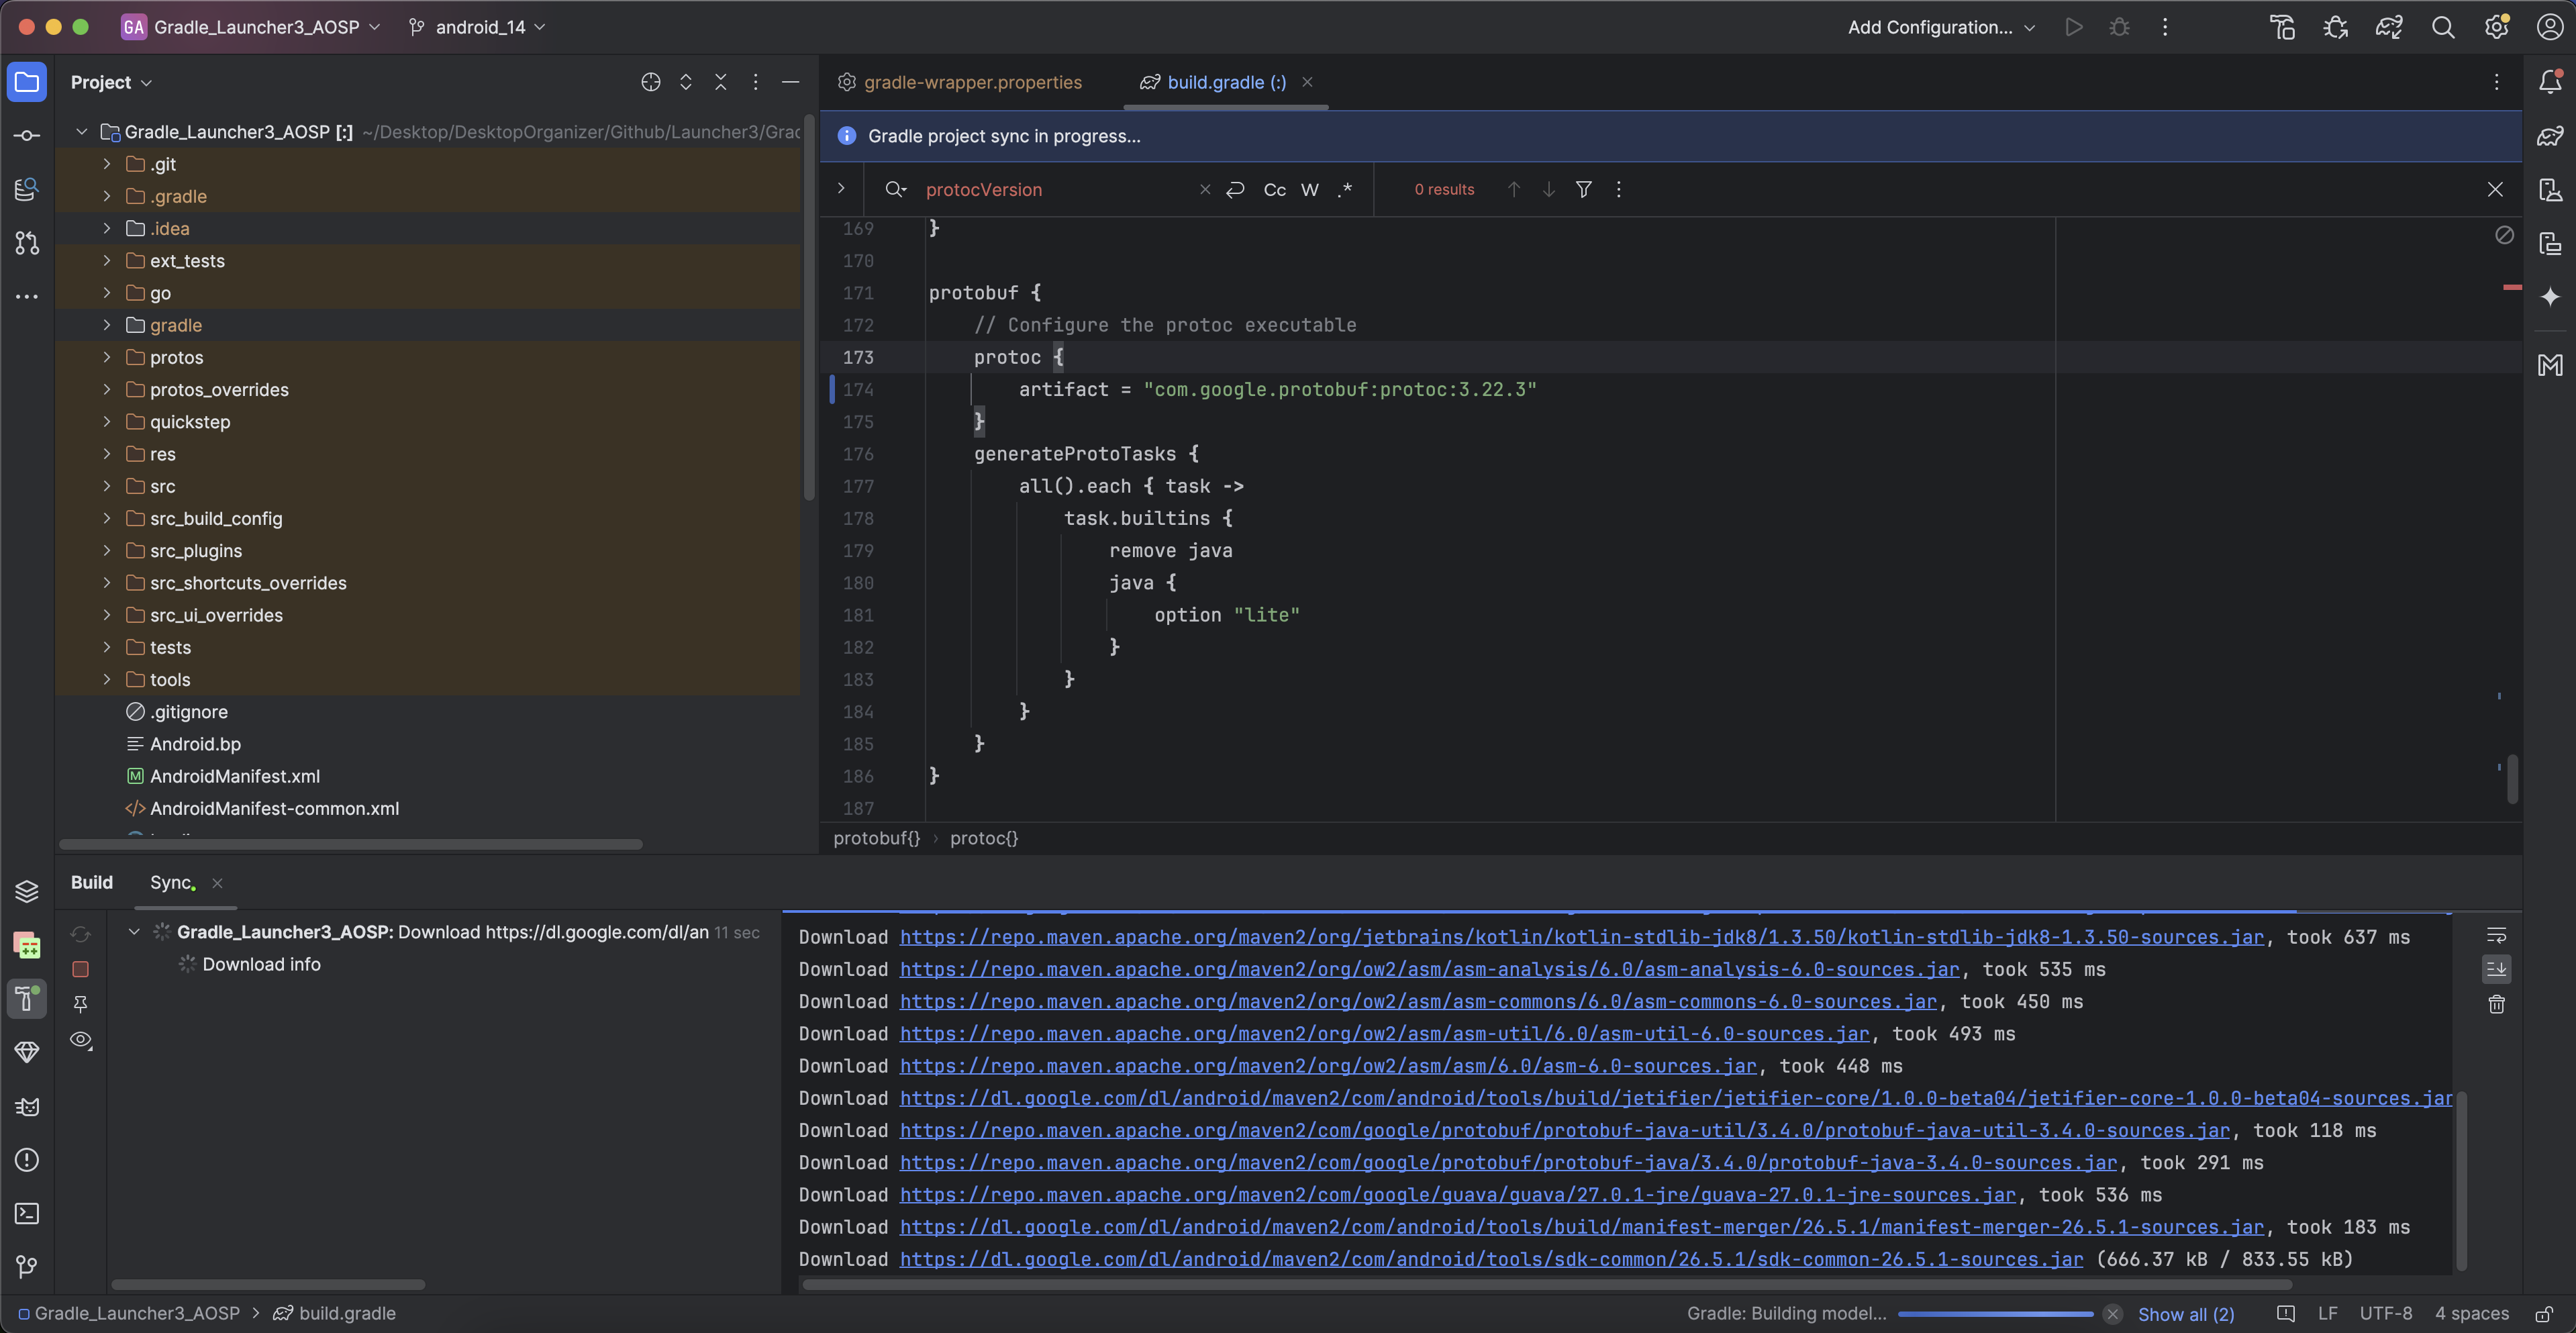Select opened file locator icon in Project panel
The height and width of the screenshot is (1333, 2576).
[650, 82]
